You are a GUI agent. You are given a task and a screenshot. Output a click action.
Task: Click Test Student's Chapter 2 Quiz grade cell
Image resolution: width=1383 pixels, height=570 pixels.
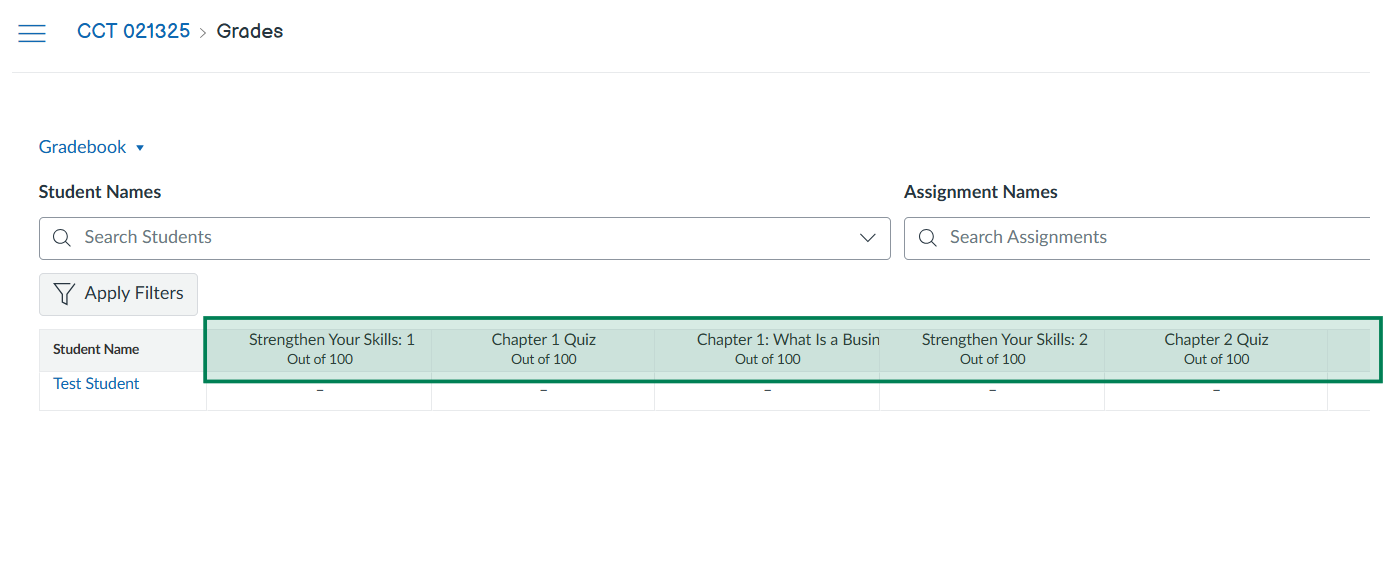click(x=1216, y=391)
